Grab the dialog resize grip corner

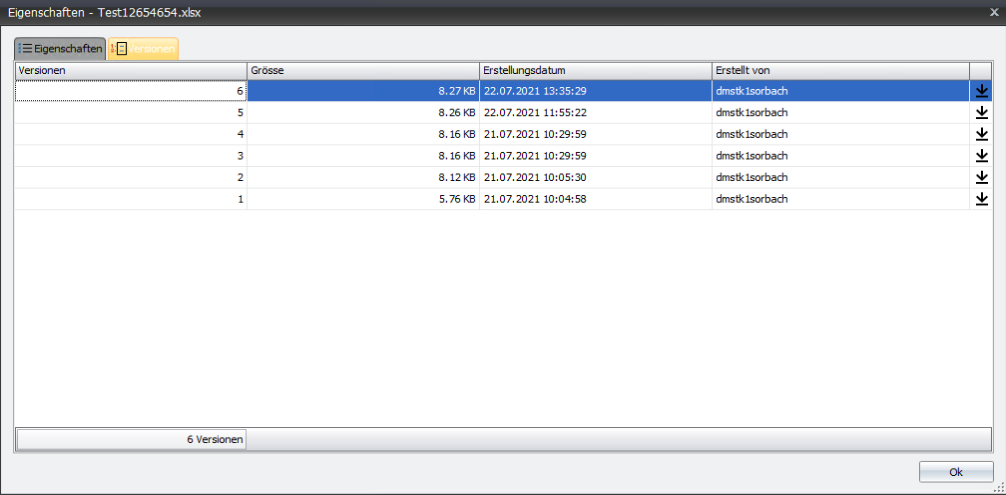coord(1000,489)
